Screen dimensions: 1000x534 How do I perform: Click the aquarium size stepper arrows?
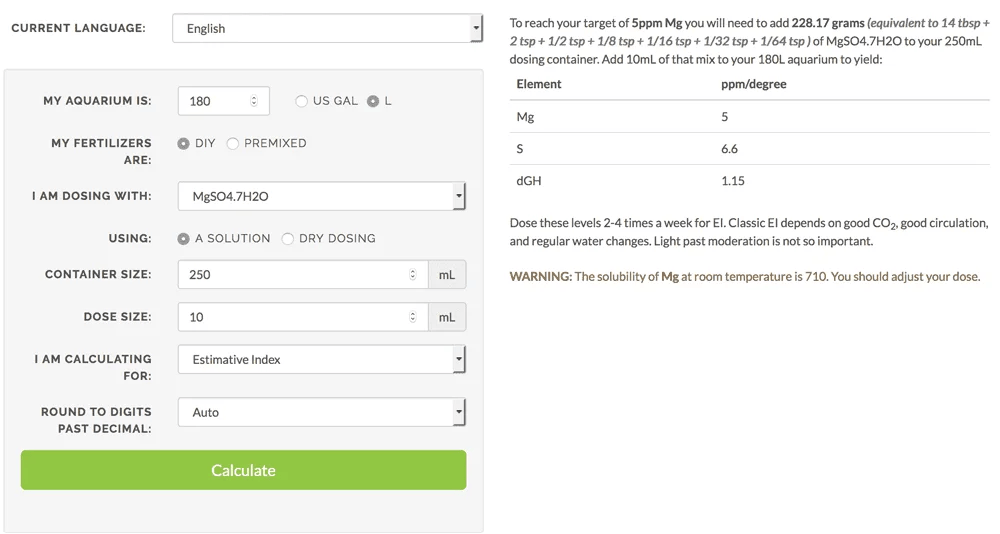coord(254,101)
